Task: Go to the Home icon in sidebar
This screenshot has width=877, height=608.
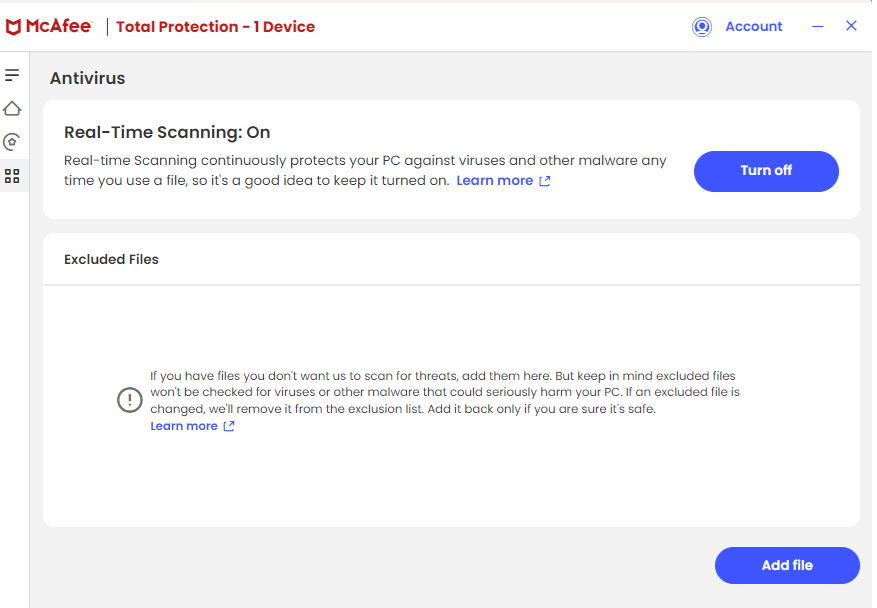Action: [x=12, y=109]
